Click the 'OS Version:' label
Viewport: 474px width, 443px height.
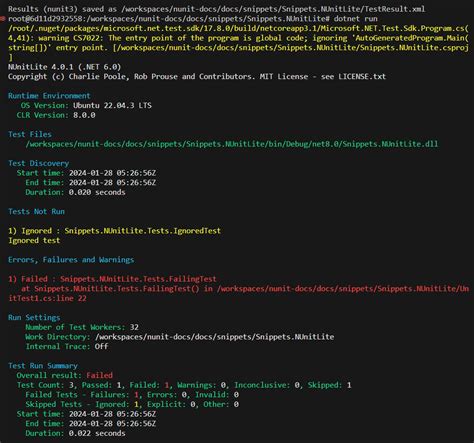[x=45, y=106]
